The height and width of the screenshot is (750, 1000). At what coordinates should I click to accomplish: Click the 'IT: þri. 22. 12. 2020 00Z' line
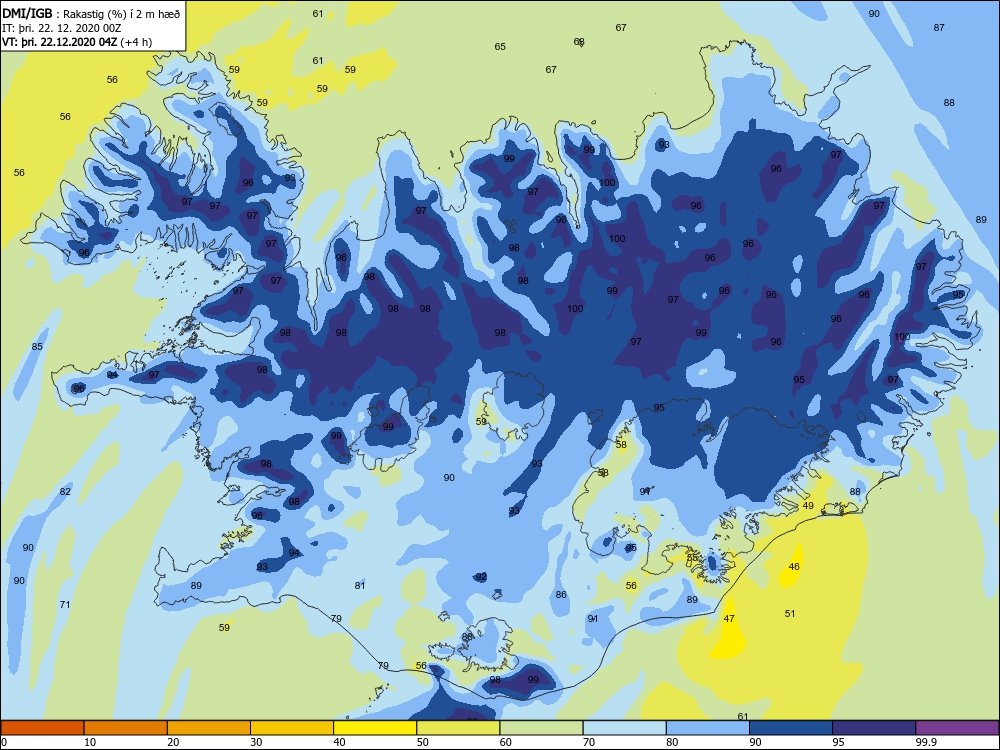(62, 28)
